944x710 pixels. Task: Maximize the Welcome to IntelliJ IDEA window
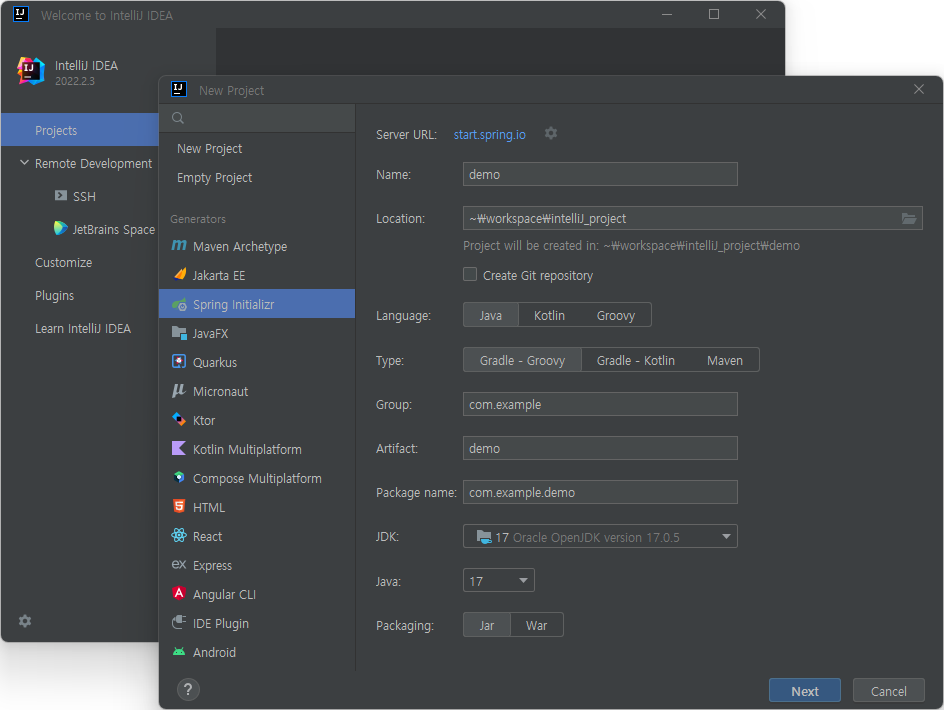pyautogui.click(x=713, y=14)
